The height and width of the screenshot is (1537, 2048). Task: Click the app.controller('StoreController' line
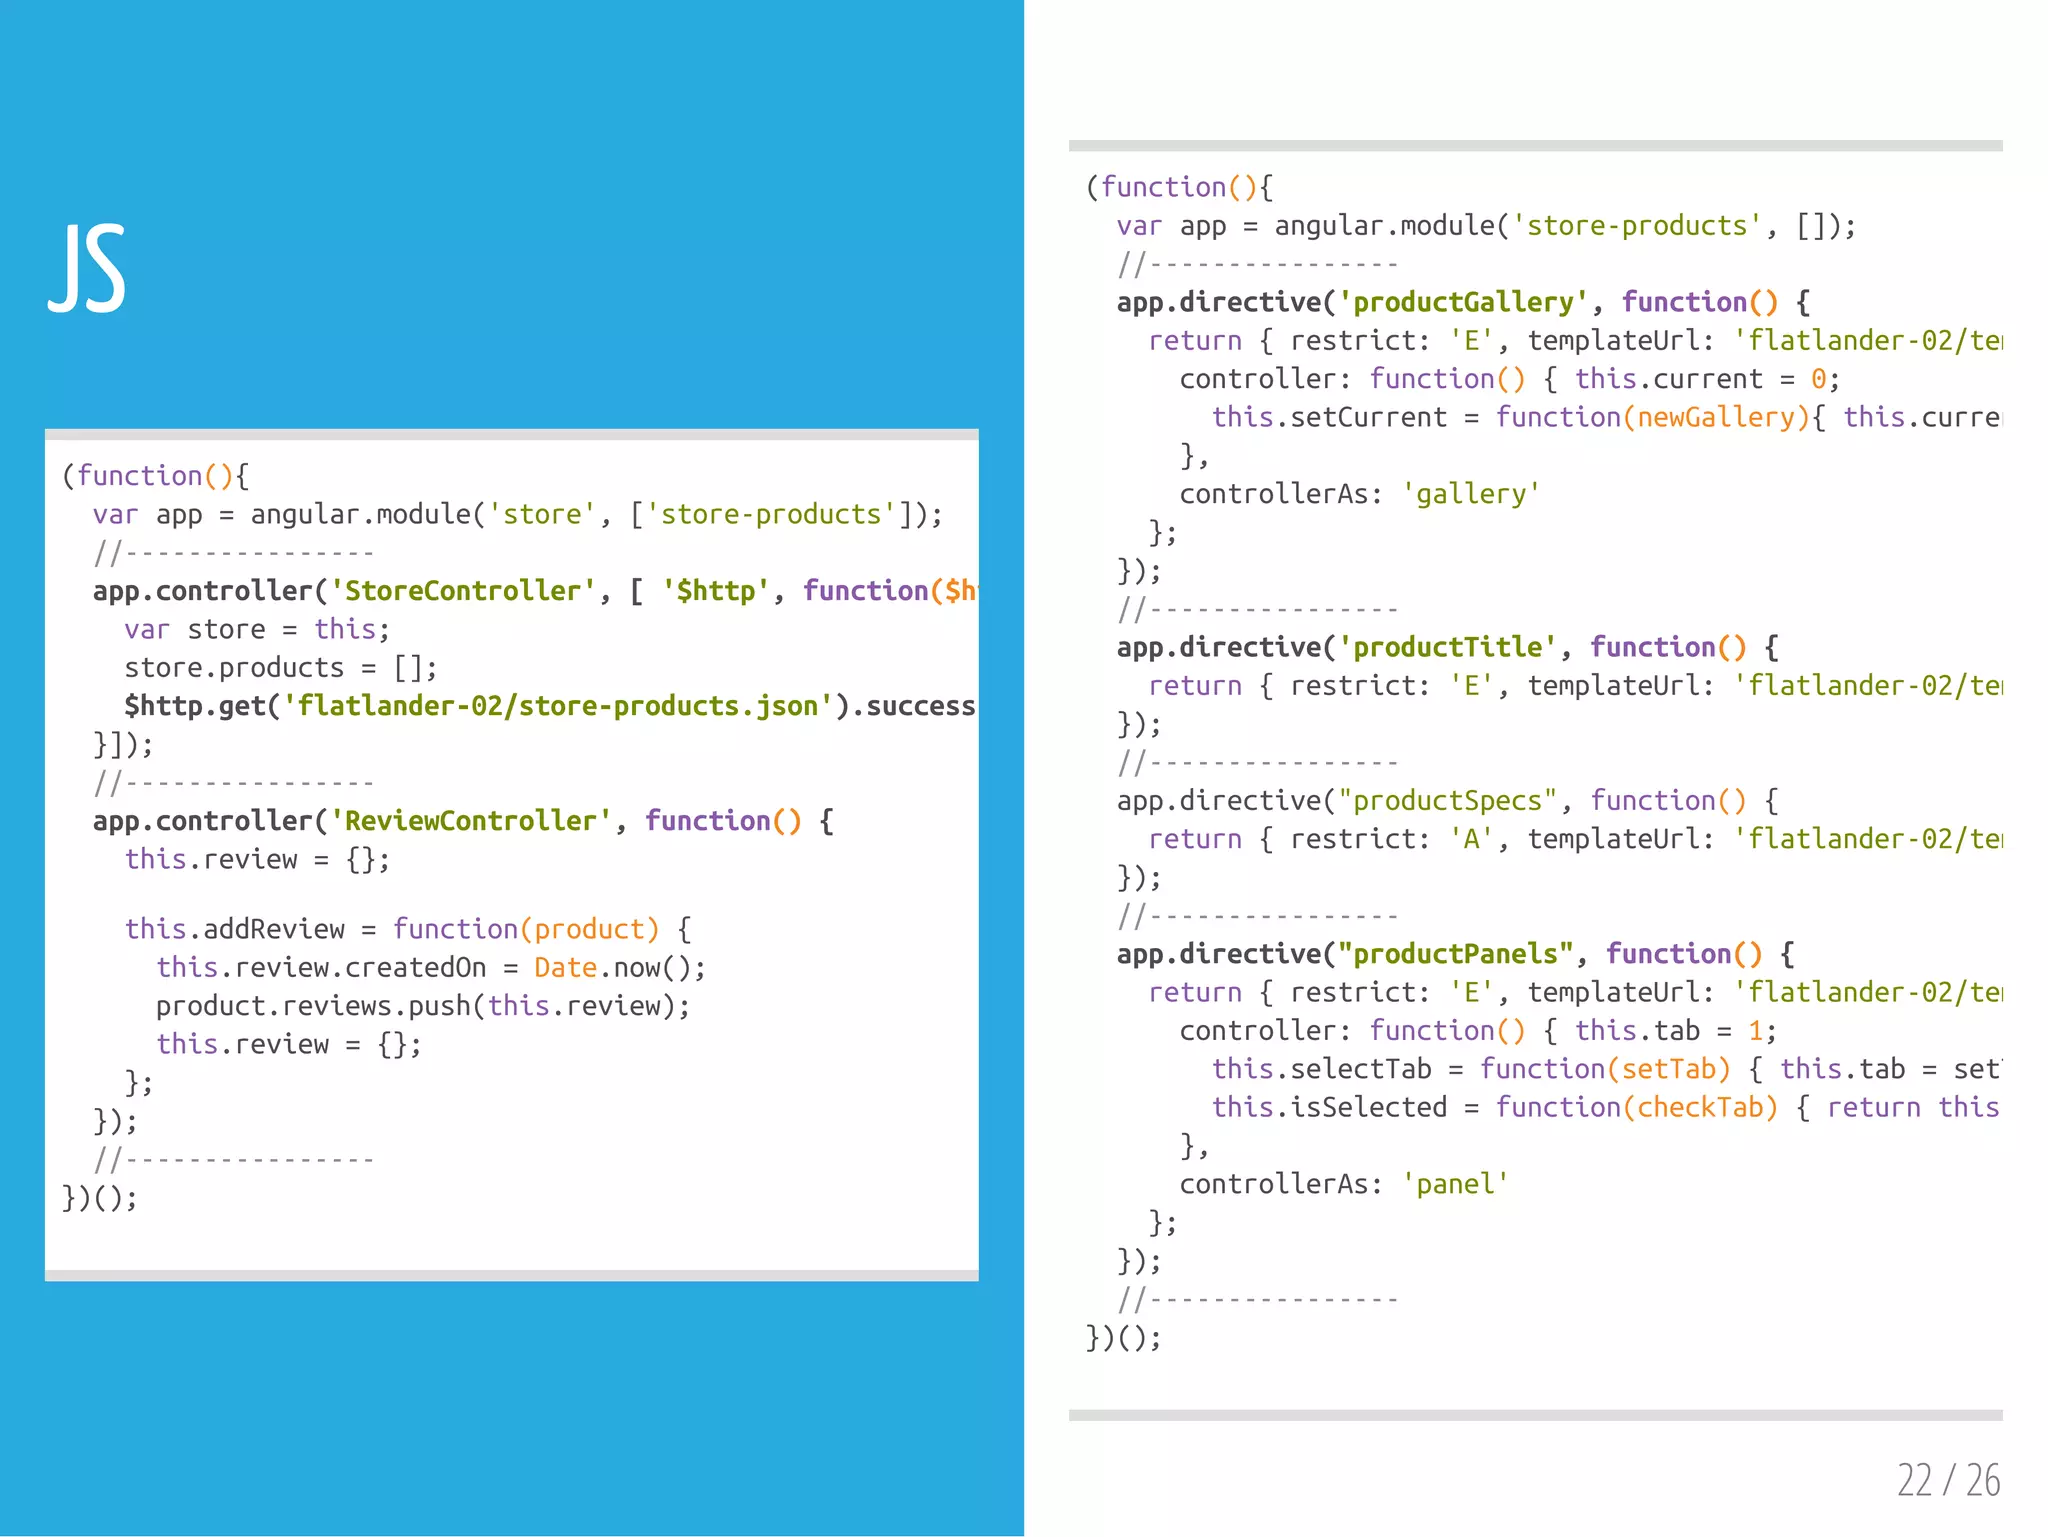535,591
